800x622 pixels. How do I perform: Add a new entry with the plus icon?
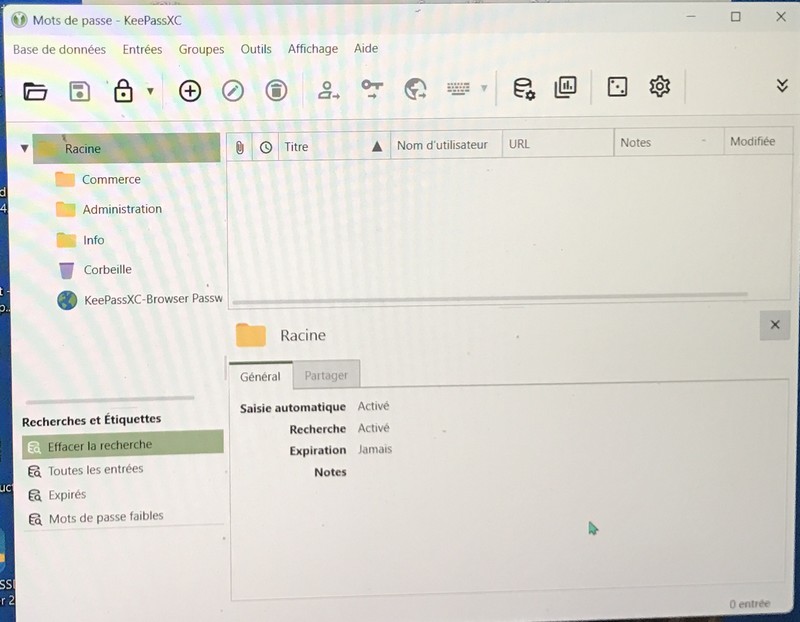point(190,91)
